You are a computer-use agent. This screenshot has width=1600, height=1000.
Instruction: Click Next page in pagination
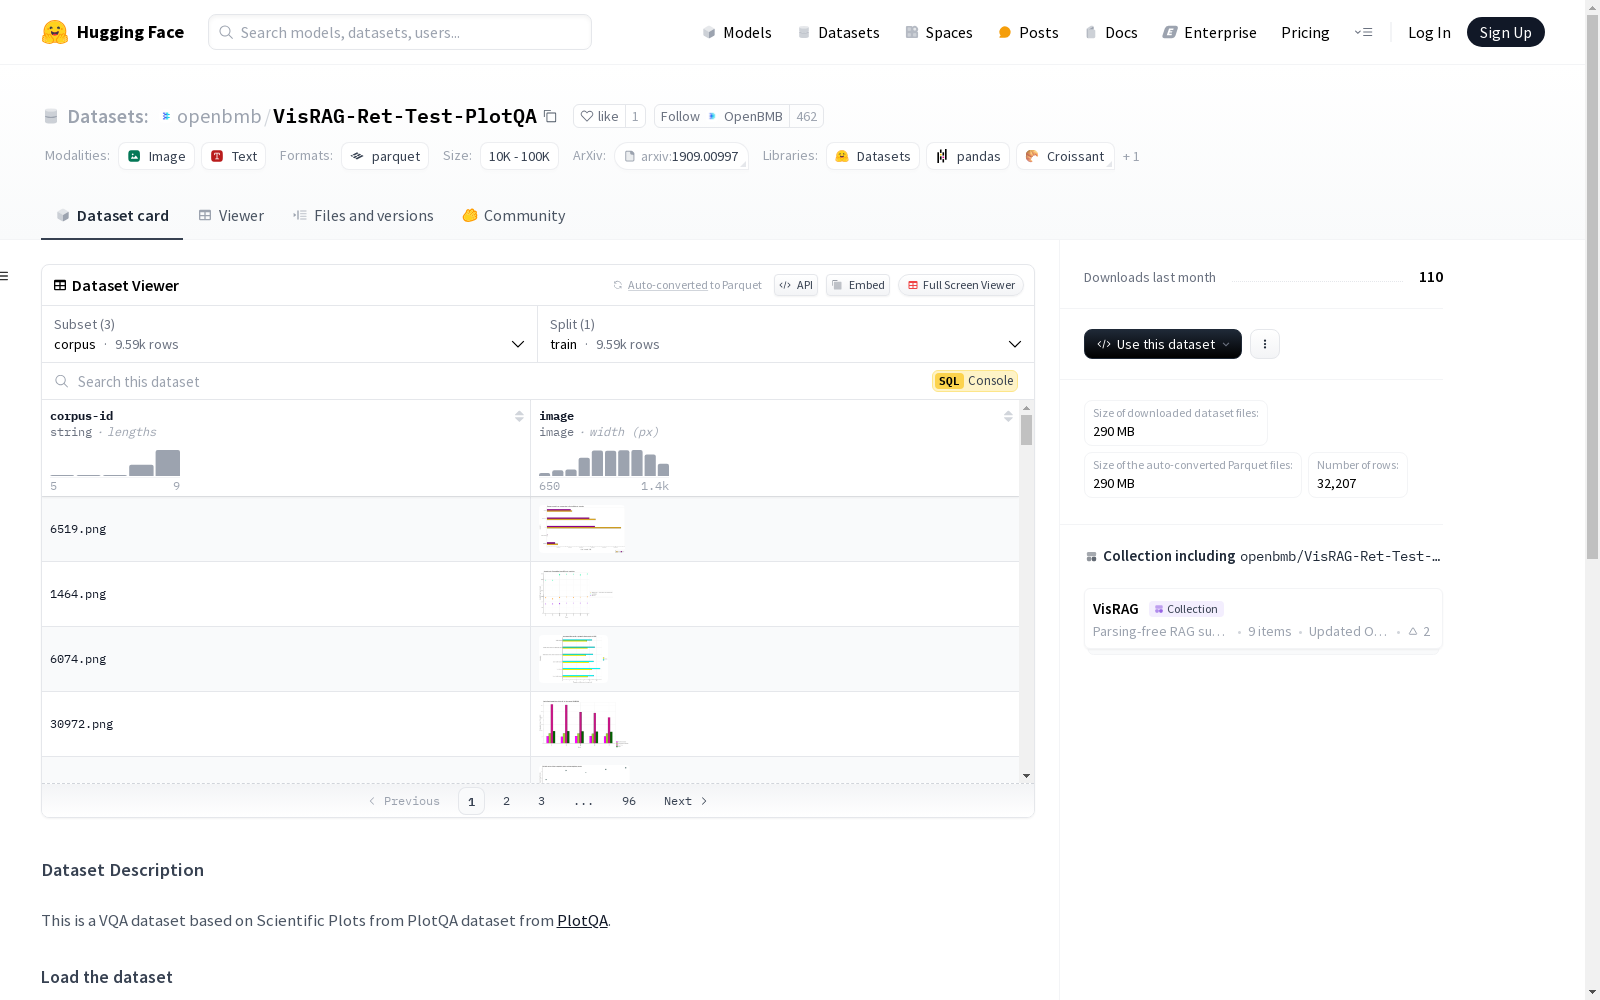[686, 801]
